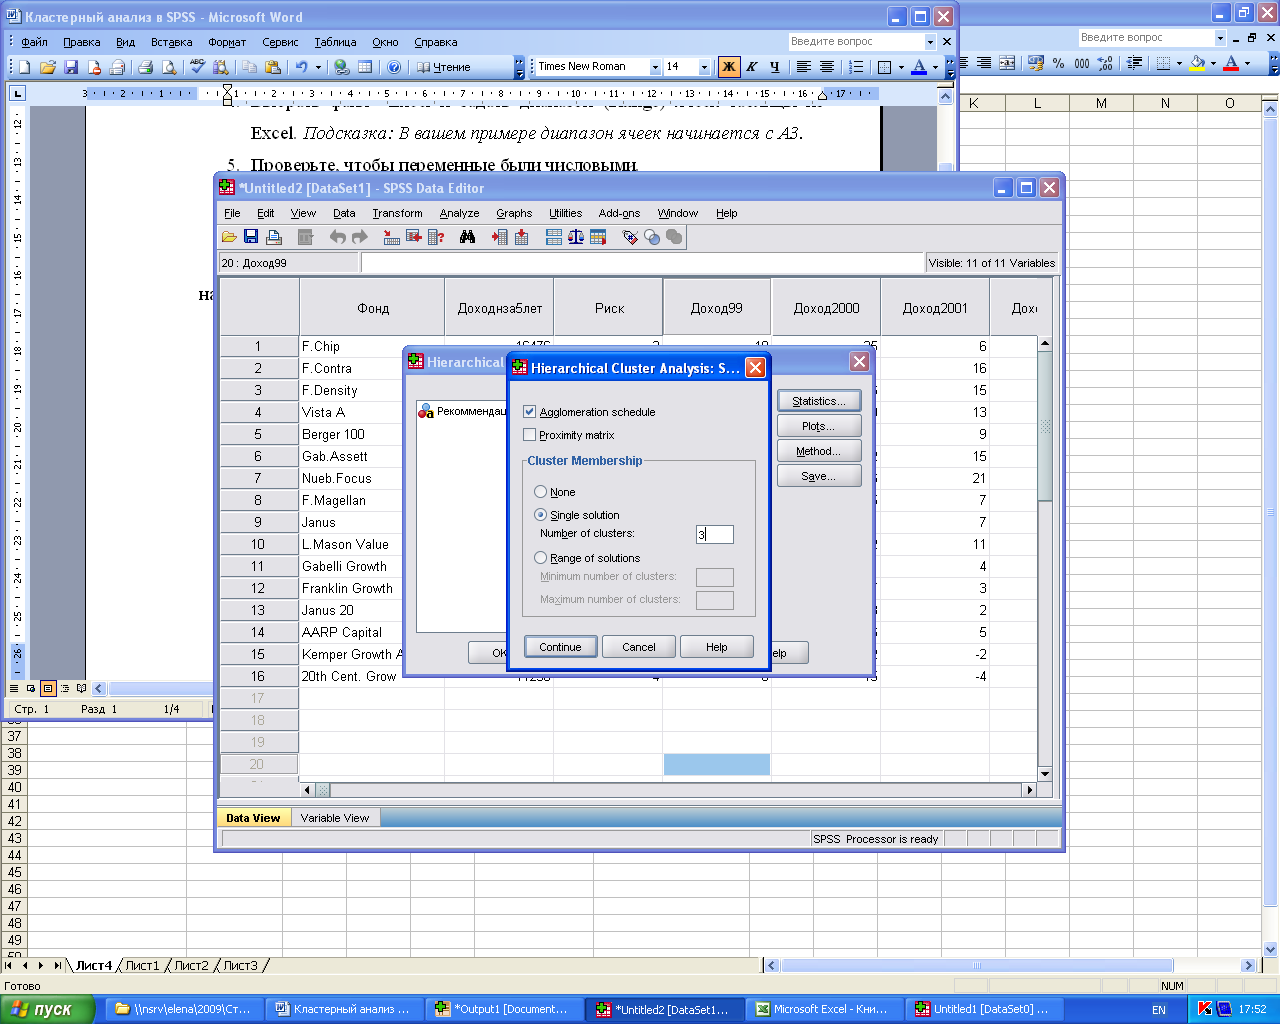Click Word's Insert table icon
This screenshot has height=1024, width=1280.
(x=365, y=67)
